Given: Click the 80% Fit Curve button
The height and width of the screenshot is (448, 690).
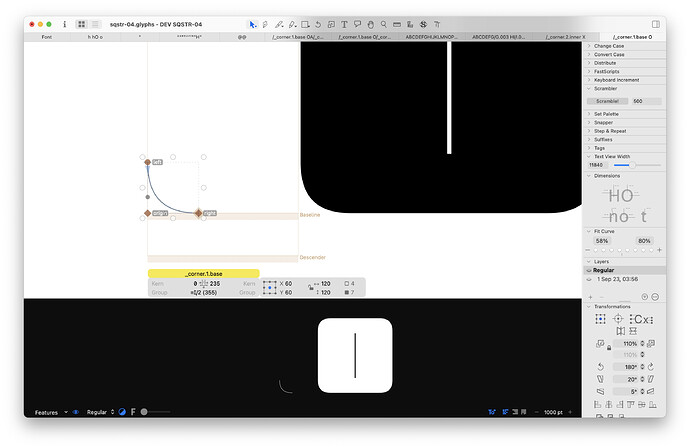Looking at the screenshot, I should pyautogui.click(x=644, y=241).
